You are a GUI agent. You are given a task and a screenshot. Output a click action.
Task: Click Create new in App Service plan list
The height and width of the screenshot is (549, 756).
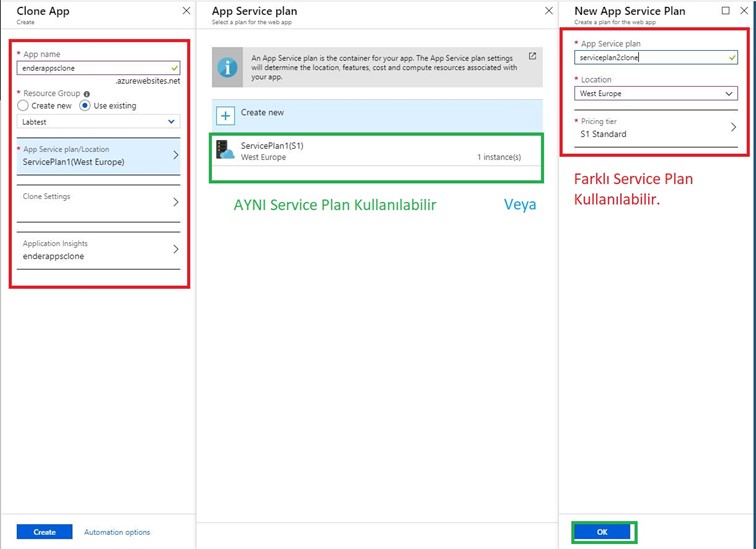click(x=377, y=115)
